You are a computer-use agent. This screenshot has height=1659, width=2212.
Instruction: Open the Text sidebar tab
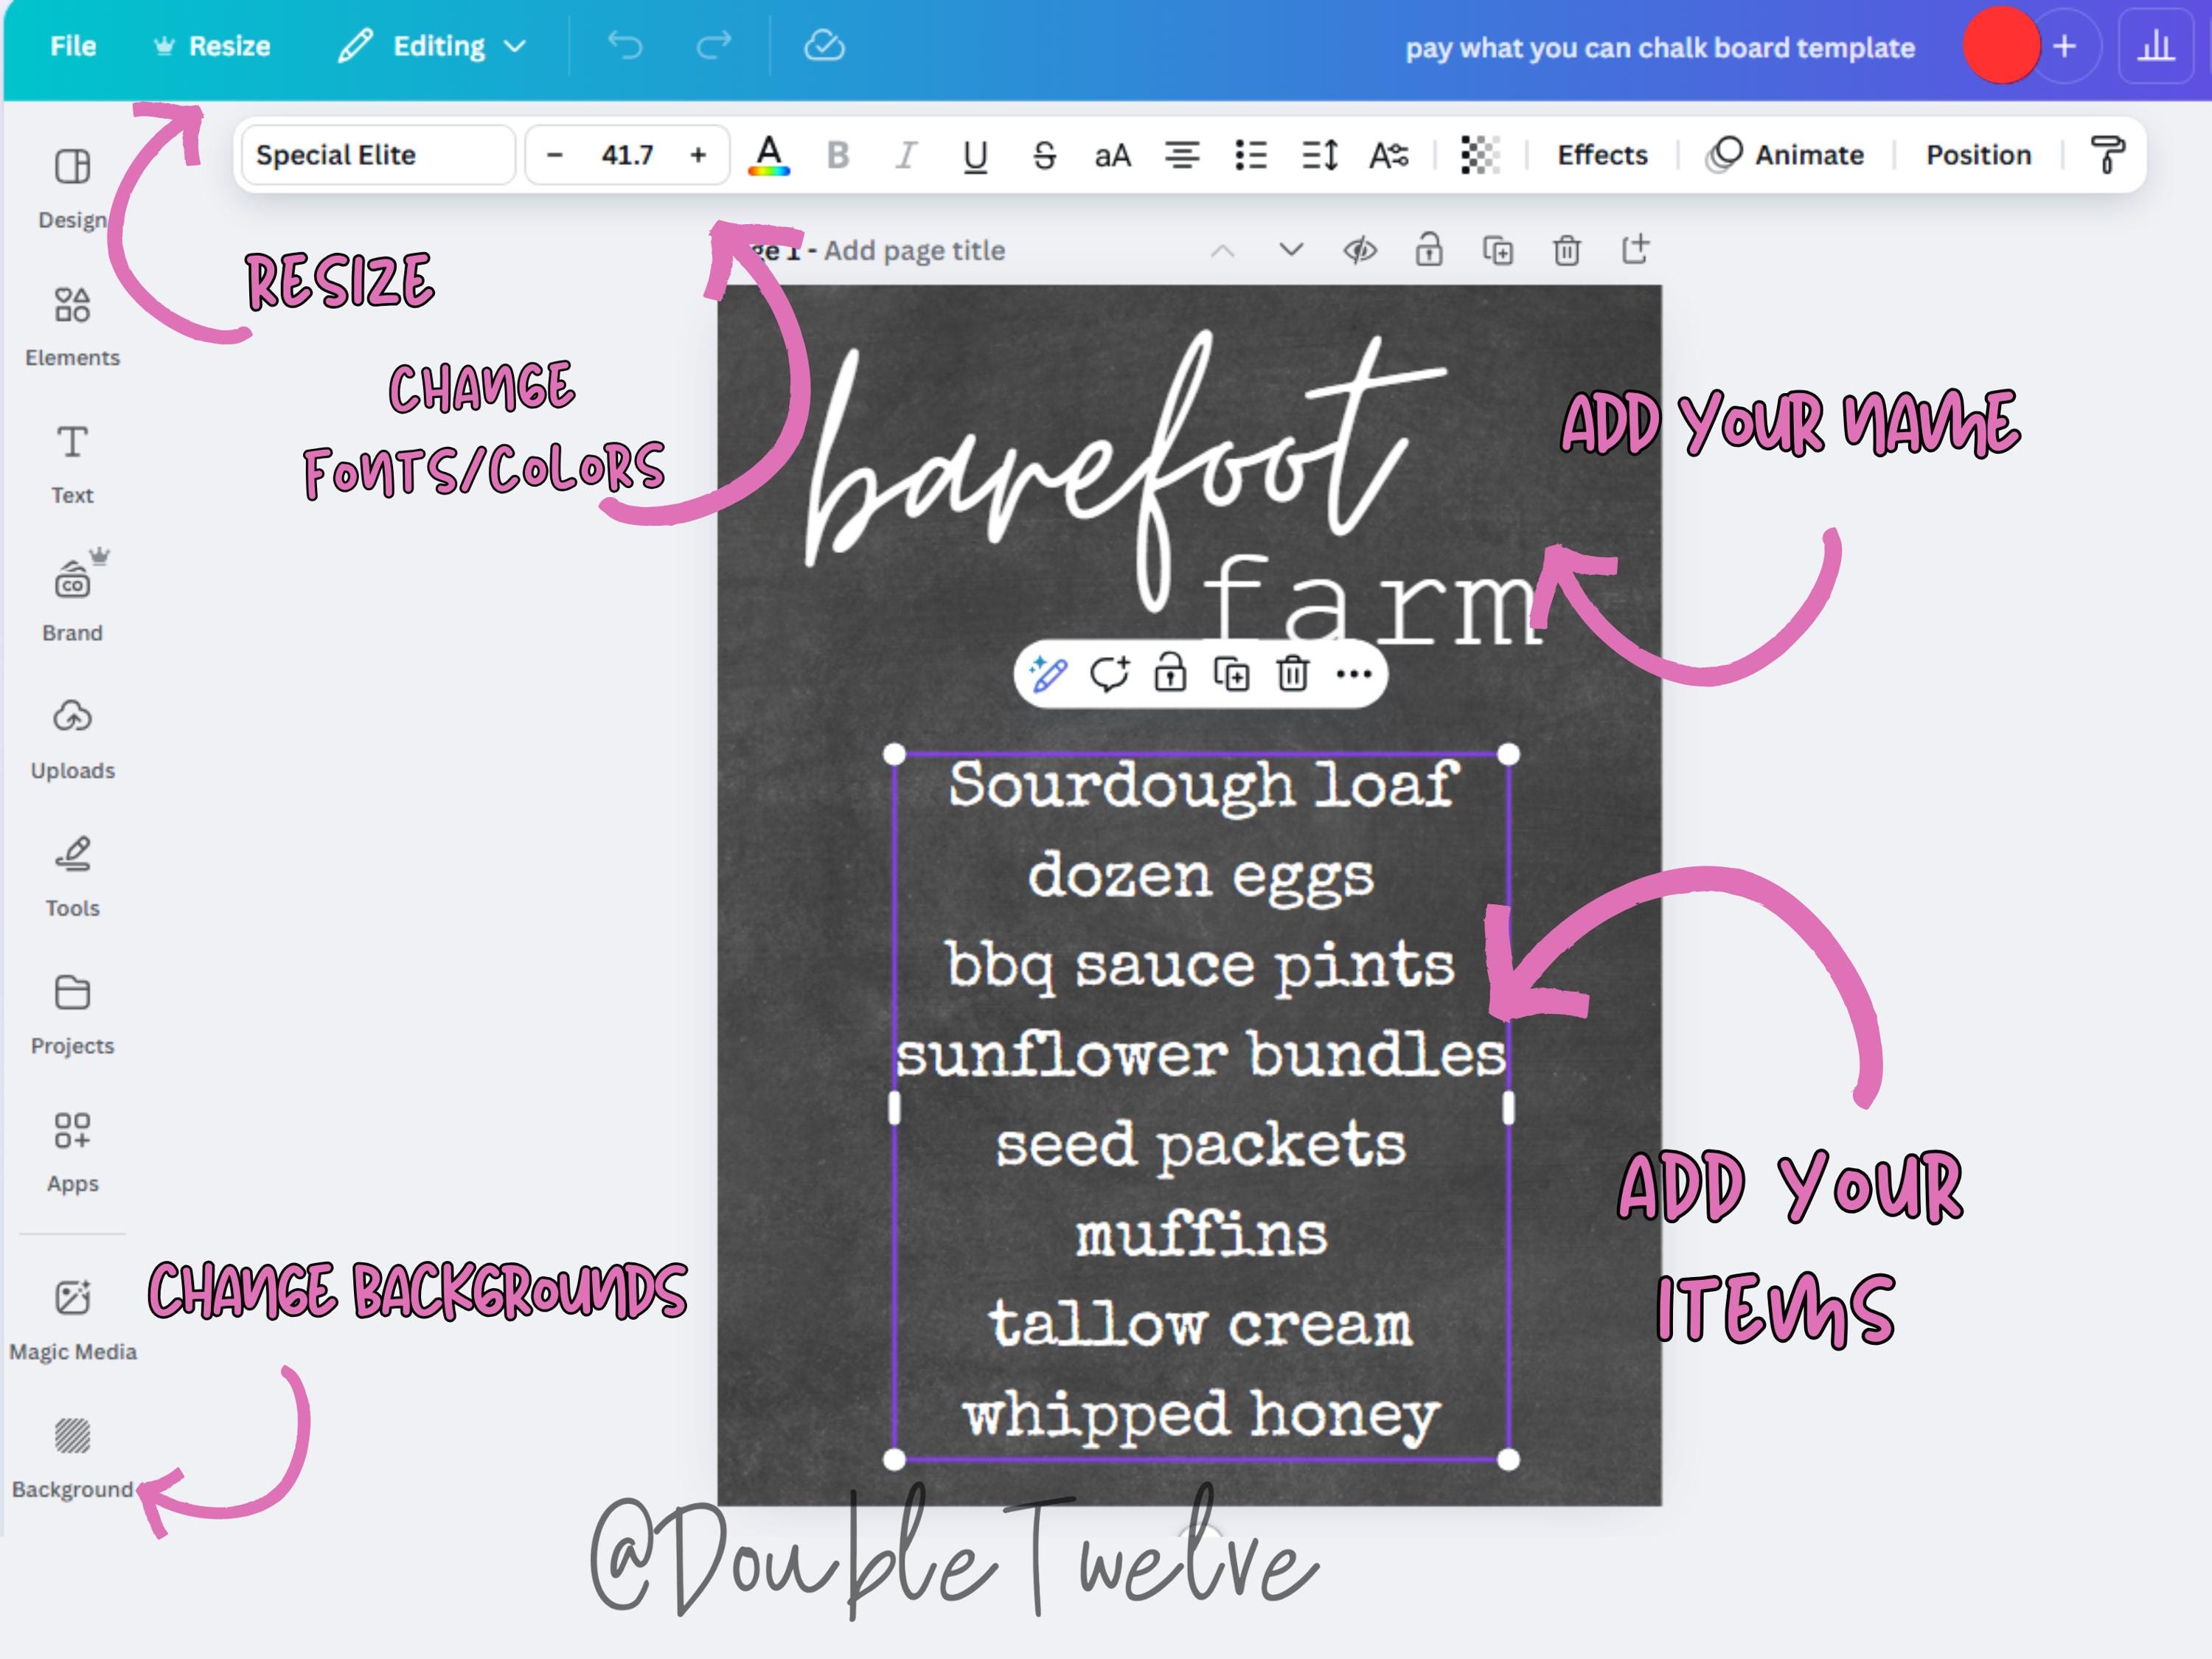click(72, 464)
